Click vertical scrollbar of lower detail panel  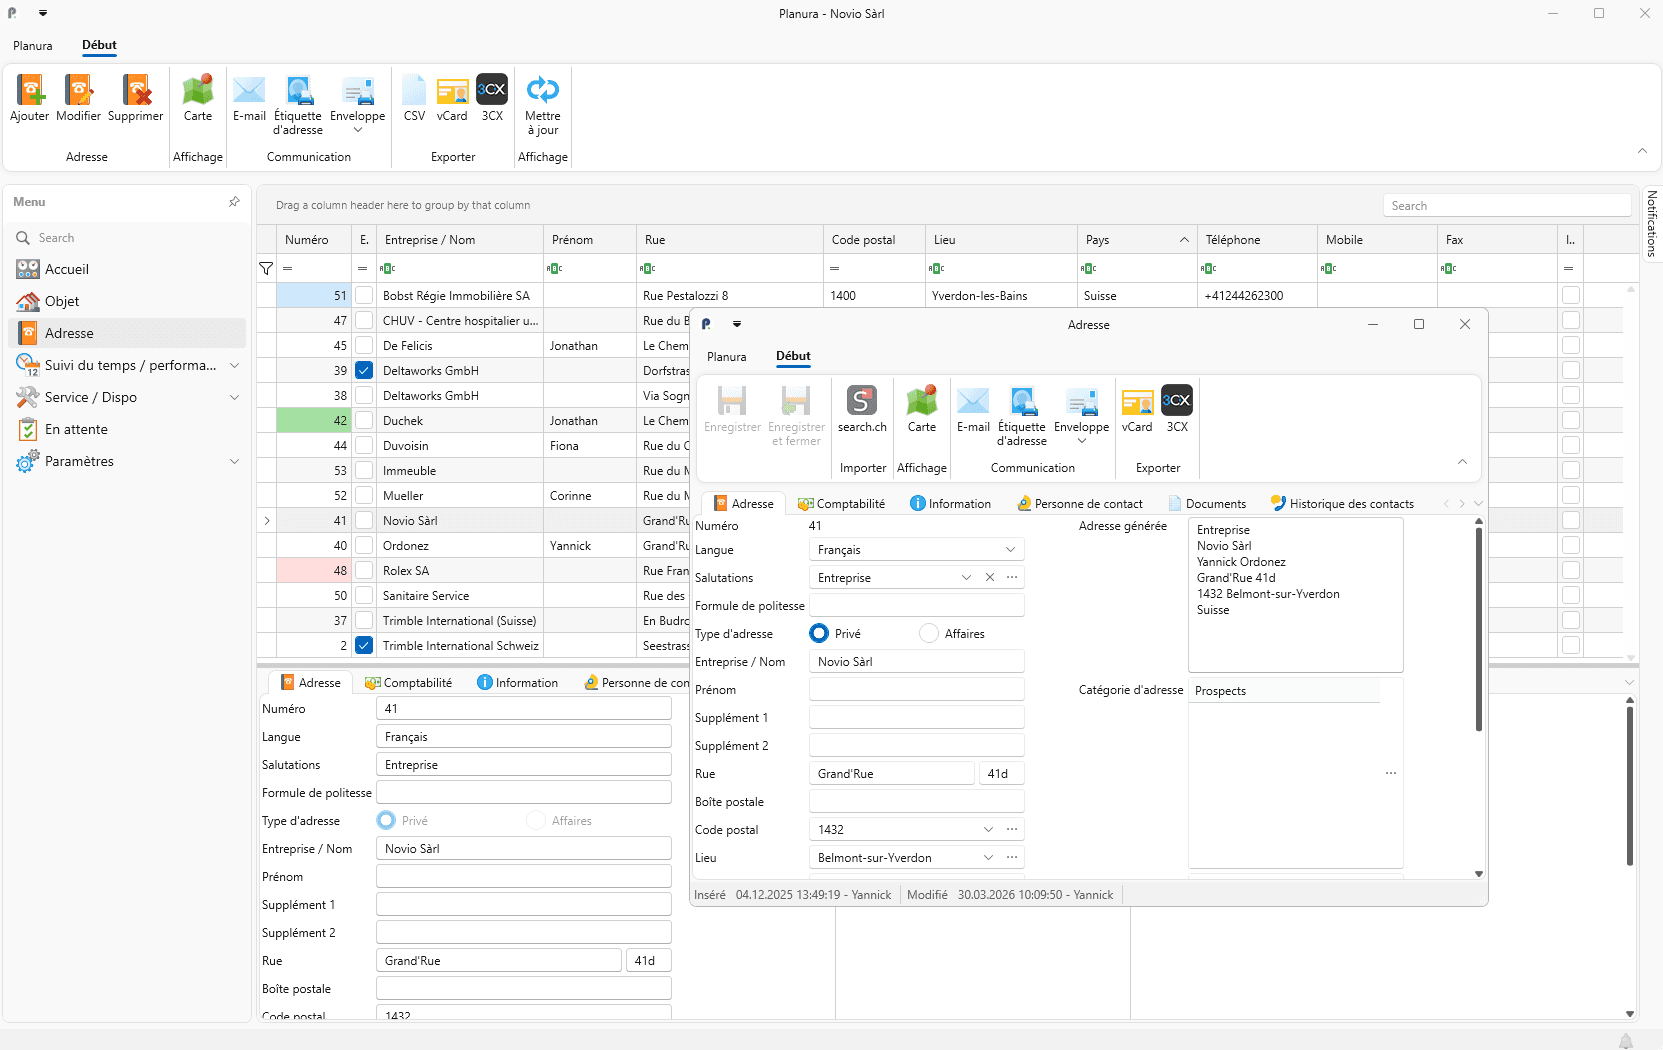(x=1630, y=785)
